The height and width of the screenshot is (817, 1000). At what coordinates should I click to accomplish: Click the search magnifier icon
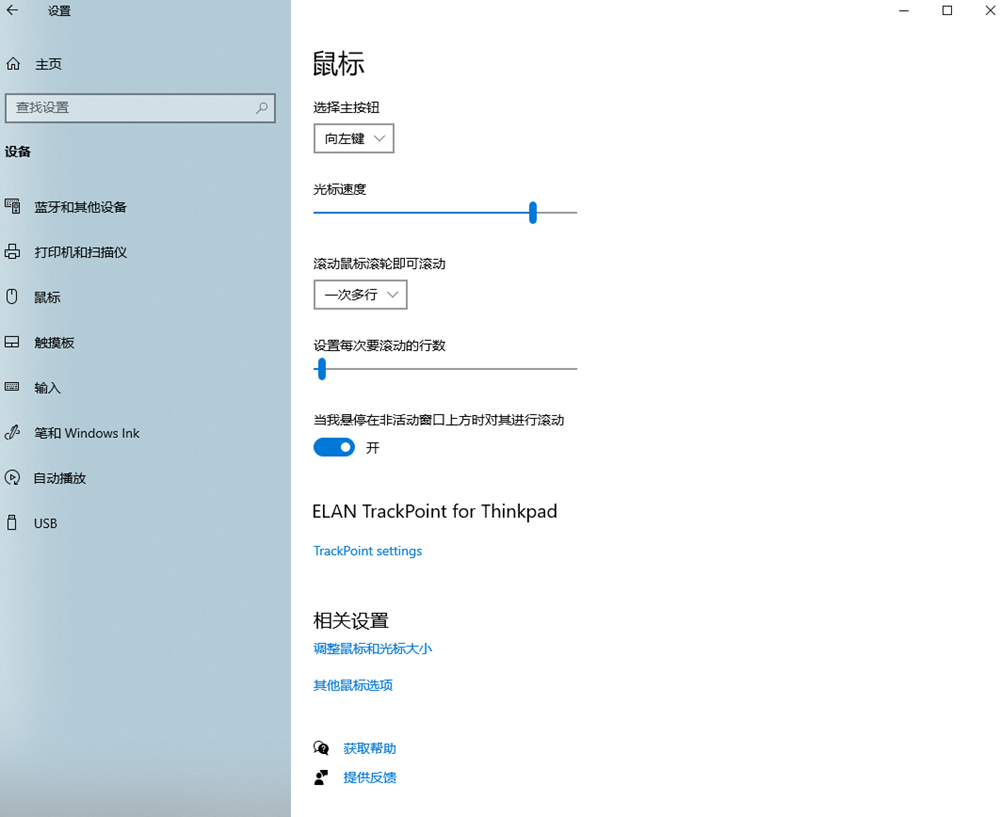point(262,108)
